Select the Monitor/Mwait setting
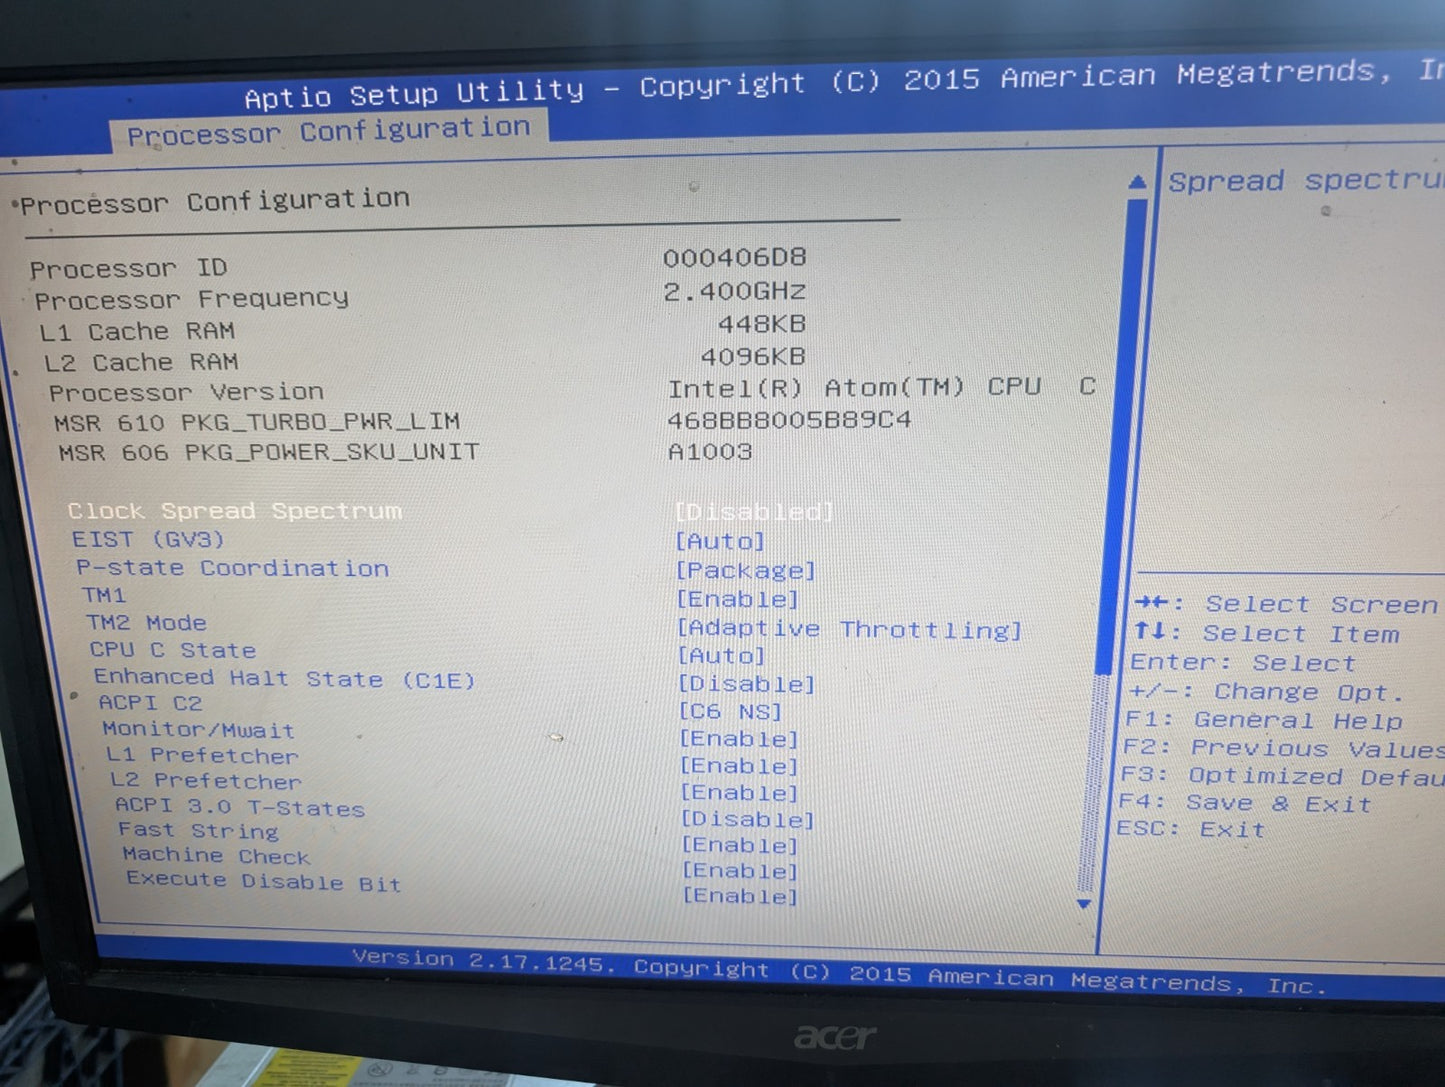Screen dimensions: 1445x1087 pos(198,730)
